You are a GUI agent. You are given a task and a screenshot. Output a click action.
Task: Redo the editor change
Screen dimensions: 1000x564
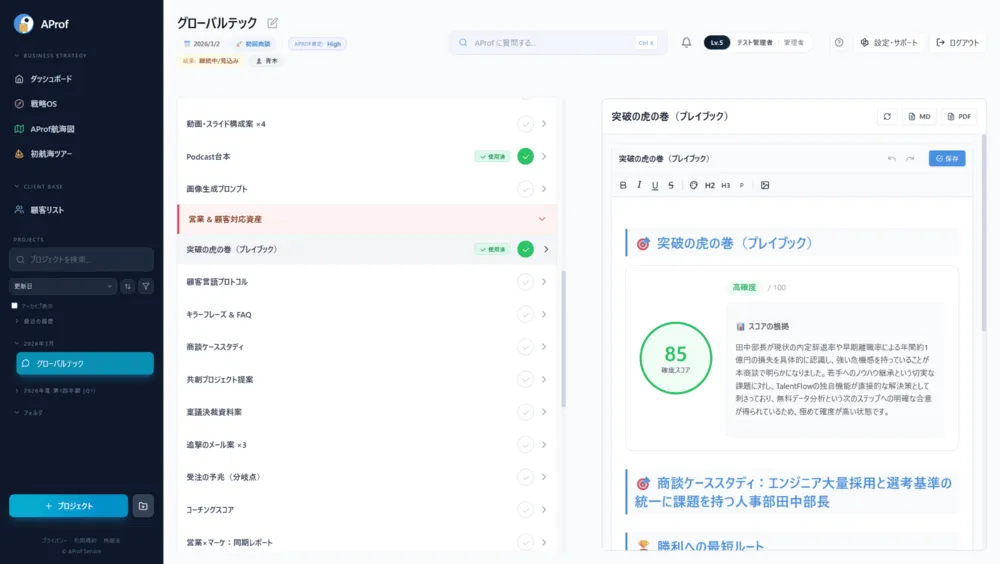pyautogui.click(x=910, y=159)
